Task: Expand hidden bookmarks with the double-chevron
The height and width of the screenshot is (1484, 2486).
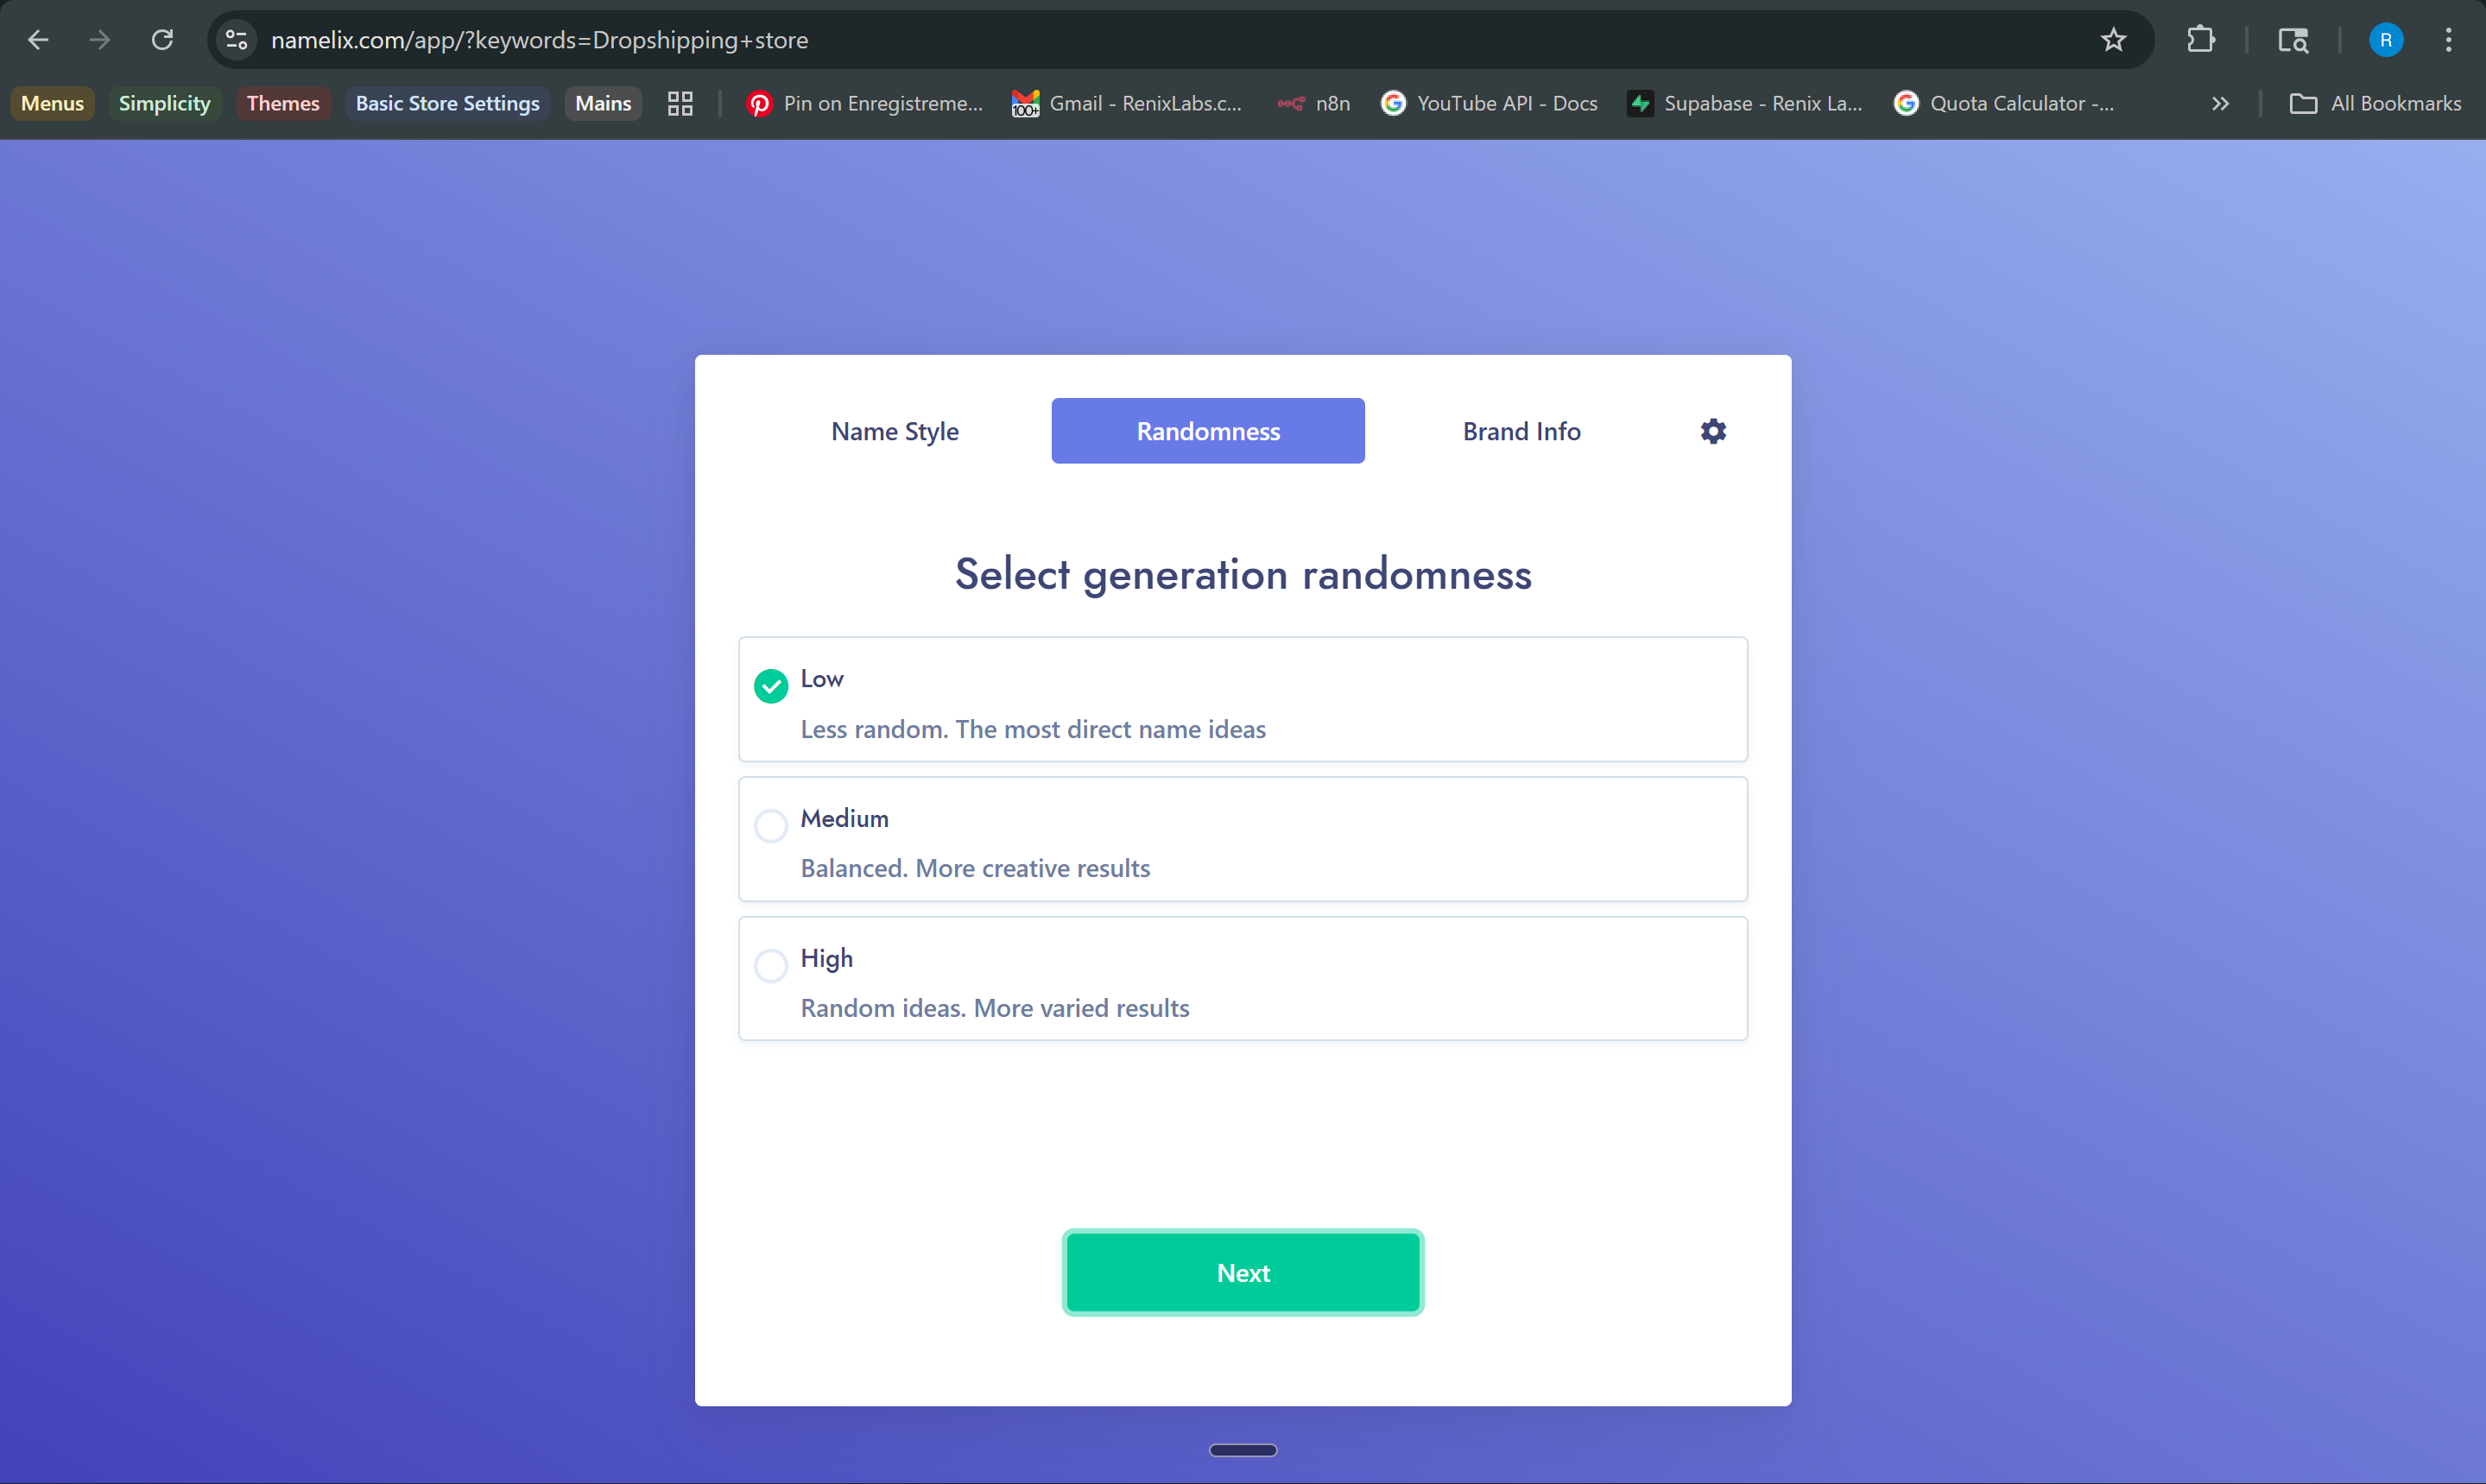Action: click(x=2219, y=103)
